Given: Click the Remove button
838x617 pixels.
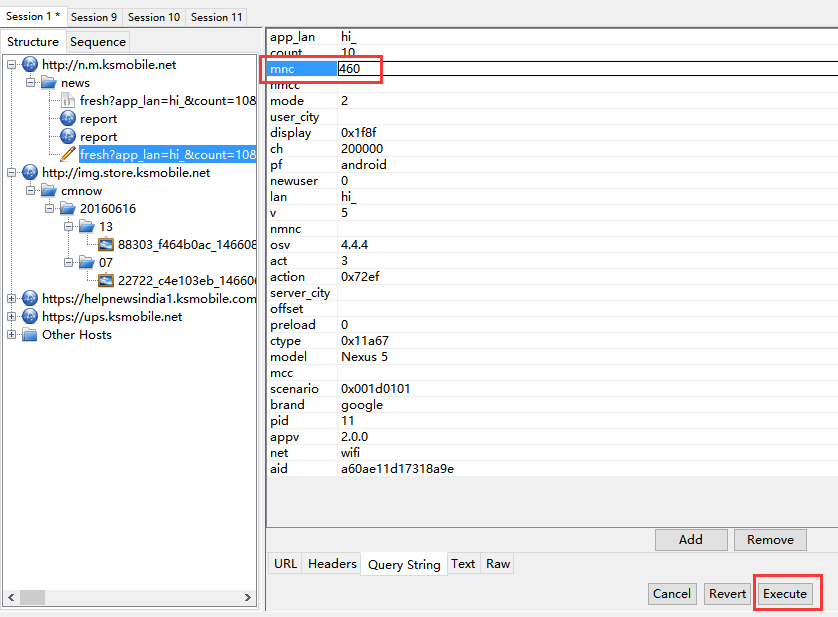Looking at the screenshot, I should [770, 540].
